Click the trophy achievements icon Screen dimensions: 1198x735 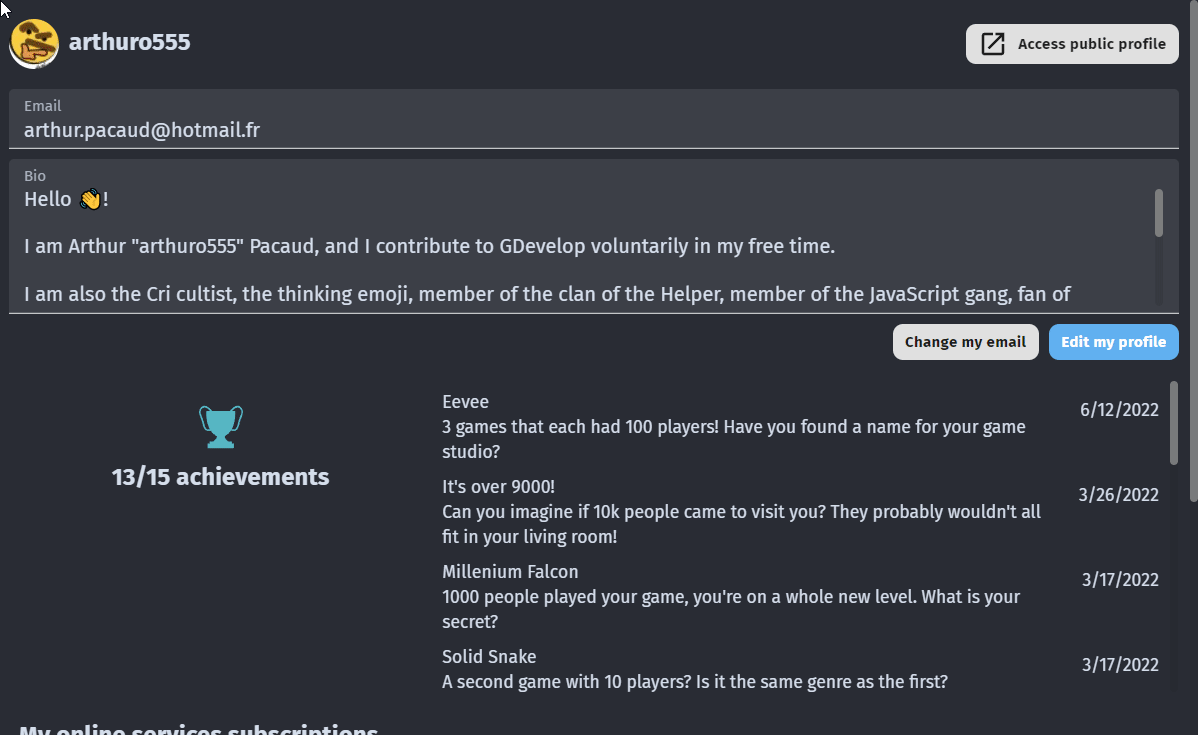[x=220, y=426]
